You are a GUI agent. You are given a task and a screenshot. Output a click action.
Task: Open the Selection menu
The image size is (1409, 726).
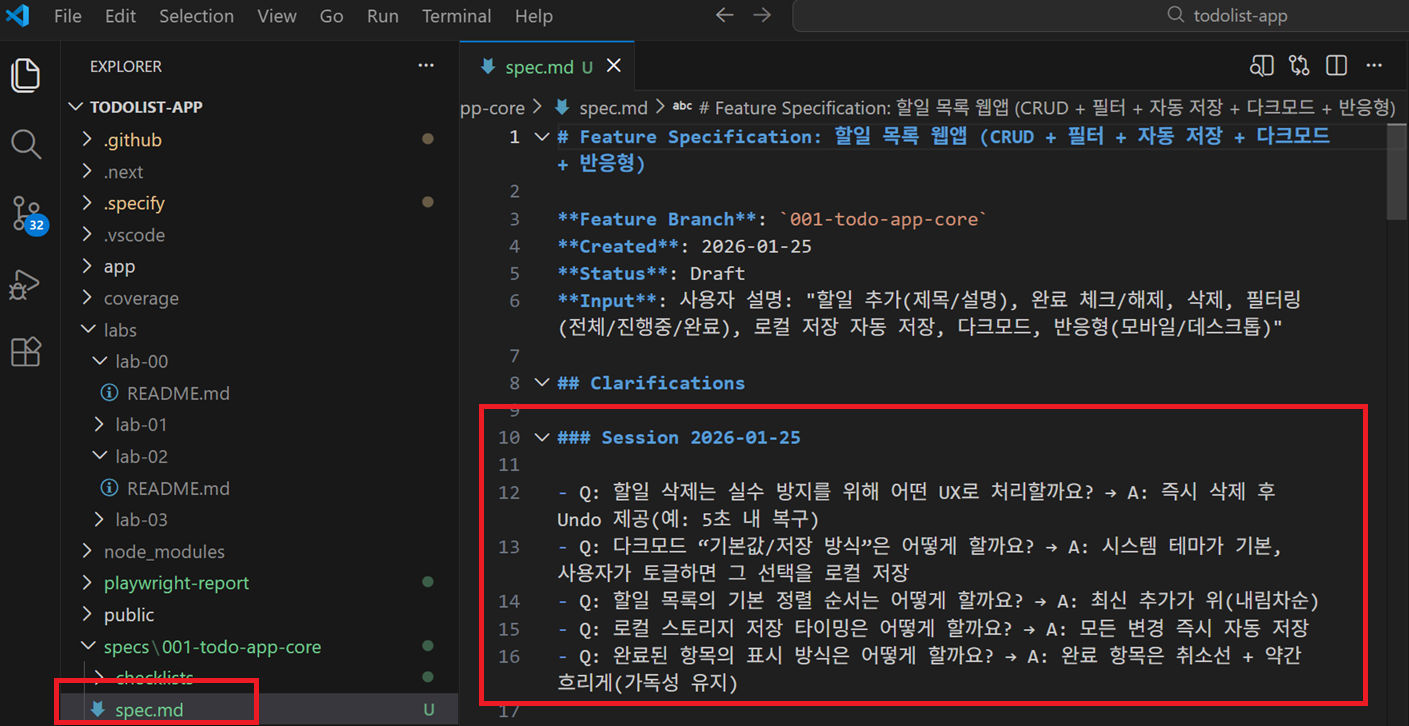[194, 16]
